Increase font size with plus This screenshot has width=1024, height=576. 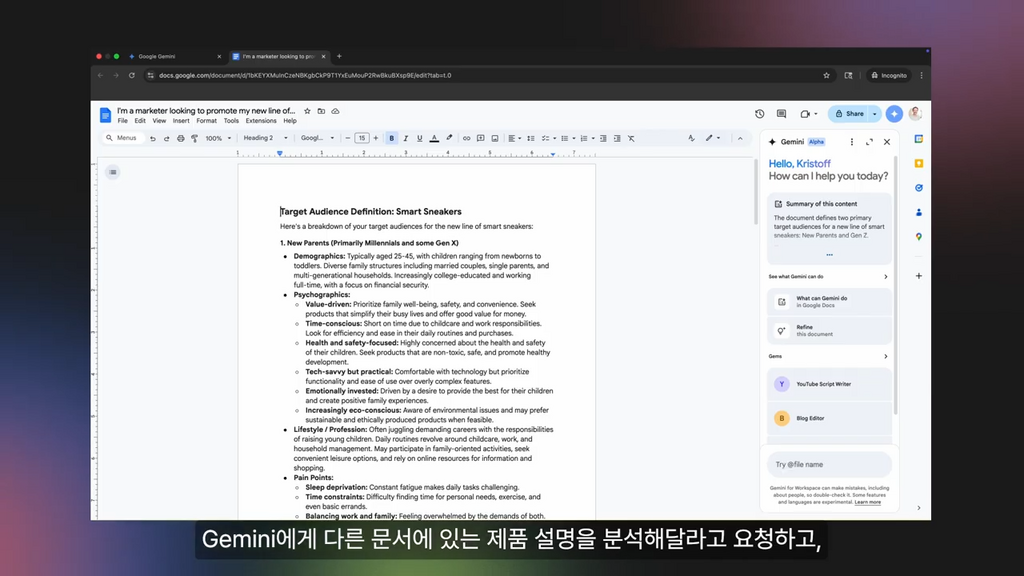tap(376, 138)
